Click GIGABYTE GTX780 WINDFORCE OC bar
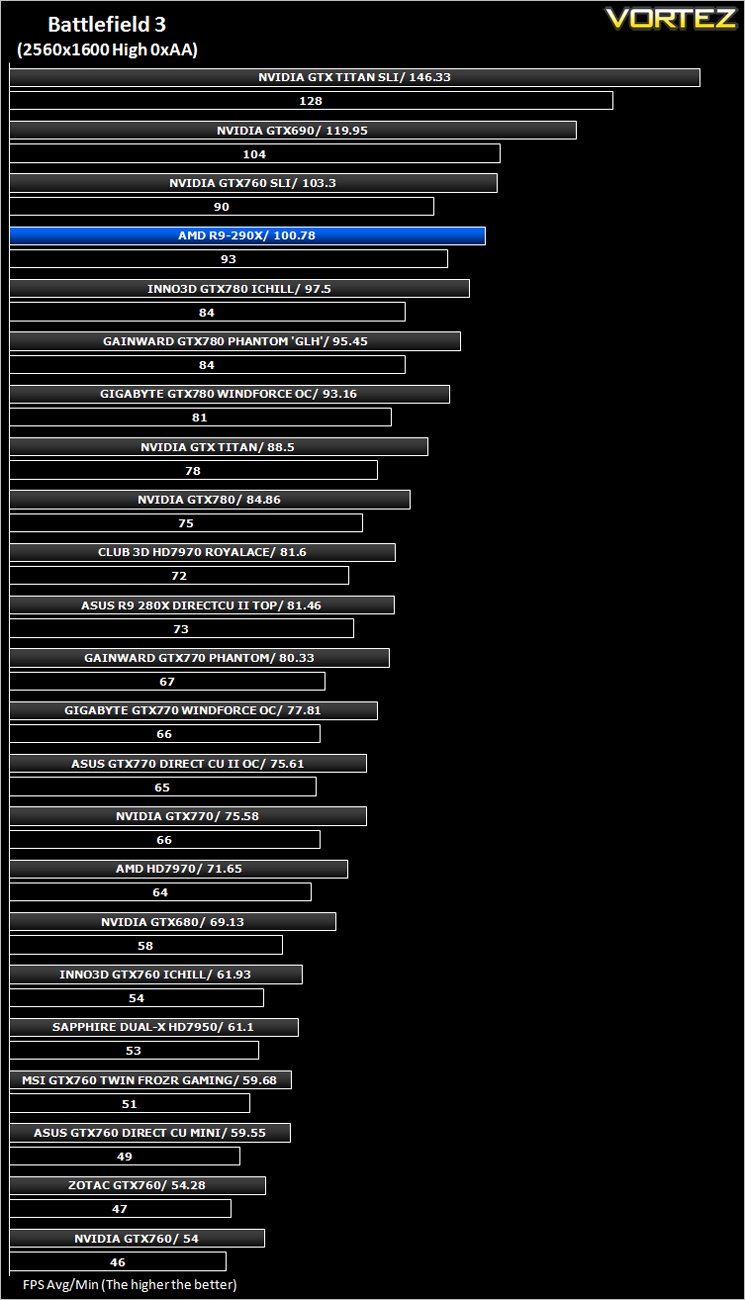This screenshot has width=745, height=1300. click(x=230, y=394)
